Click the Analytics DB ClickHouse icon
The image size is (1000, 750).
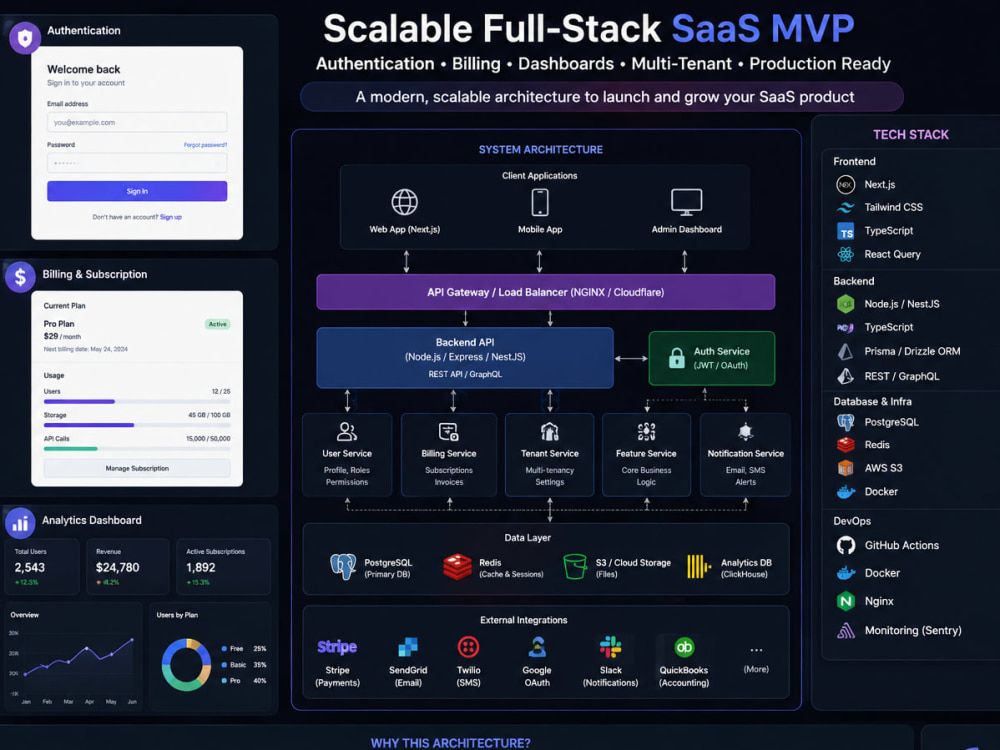tap(699, 566)
